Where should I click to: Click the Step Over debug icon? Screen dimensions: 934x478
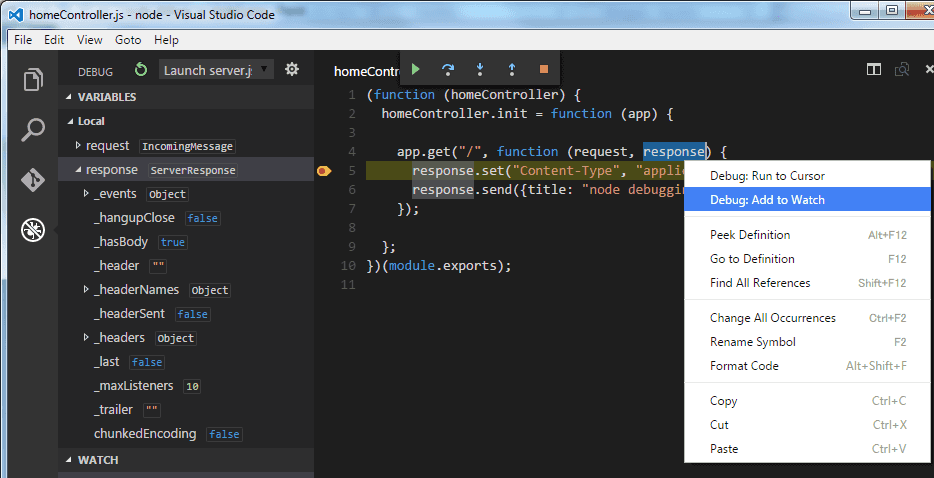pyautogui.click(x=448, y=69)
